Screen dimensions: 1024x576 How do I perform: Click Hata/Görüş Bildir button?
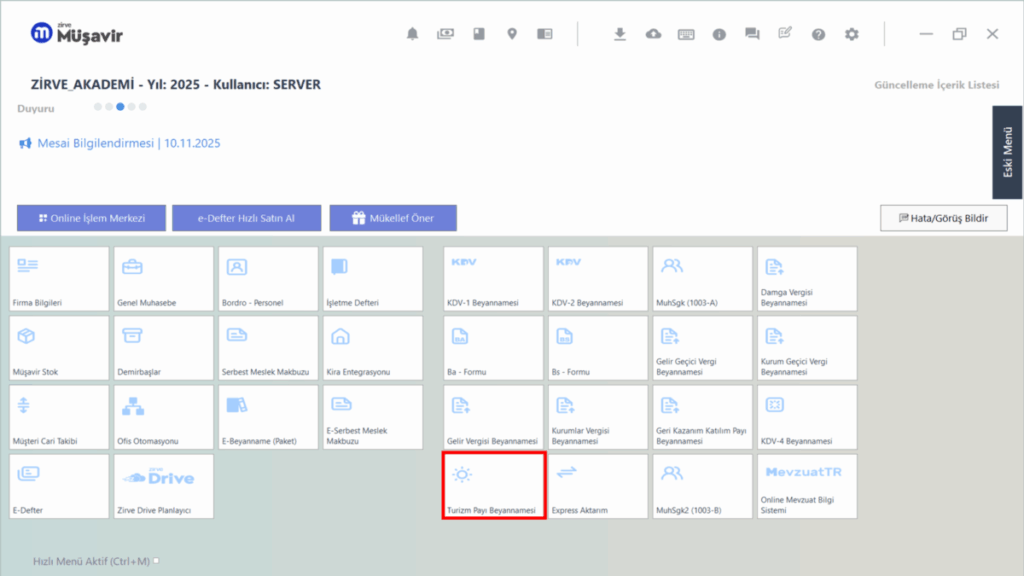943,218
